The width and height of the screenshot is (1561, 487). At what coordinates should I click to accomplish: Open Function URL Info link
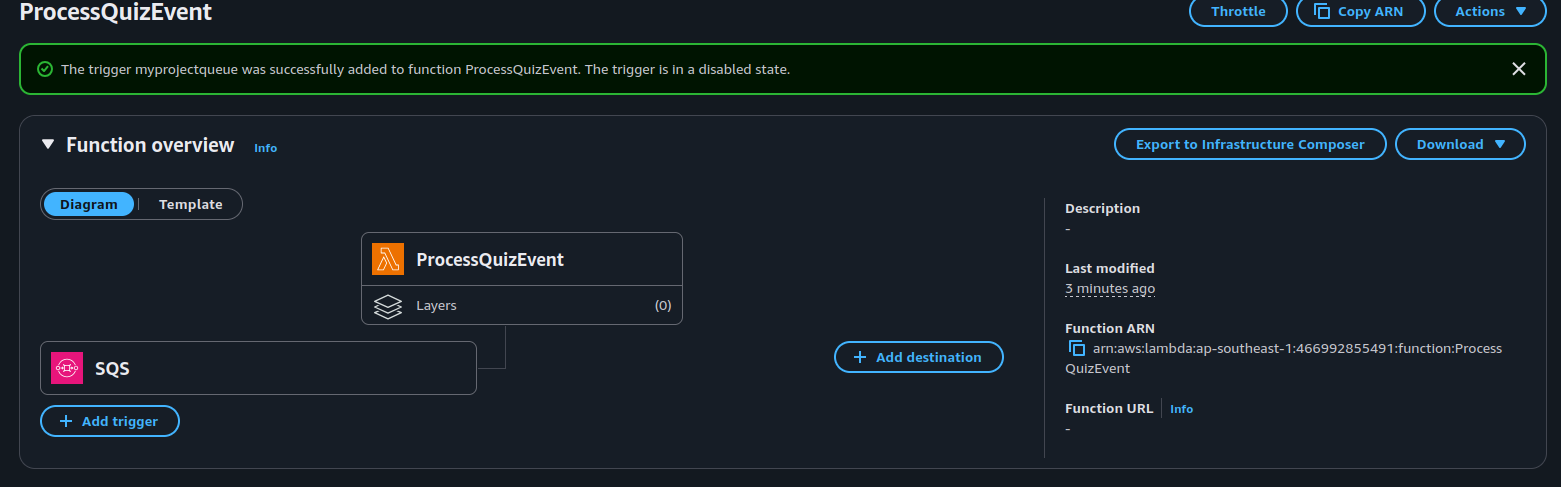[1181, 409]
